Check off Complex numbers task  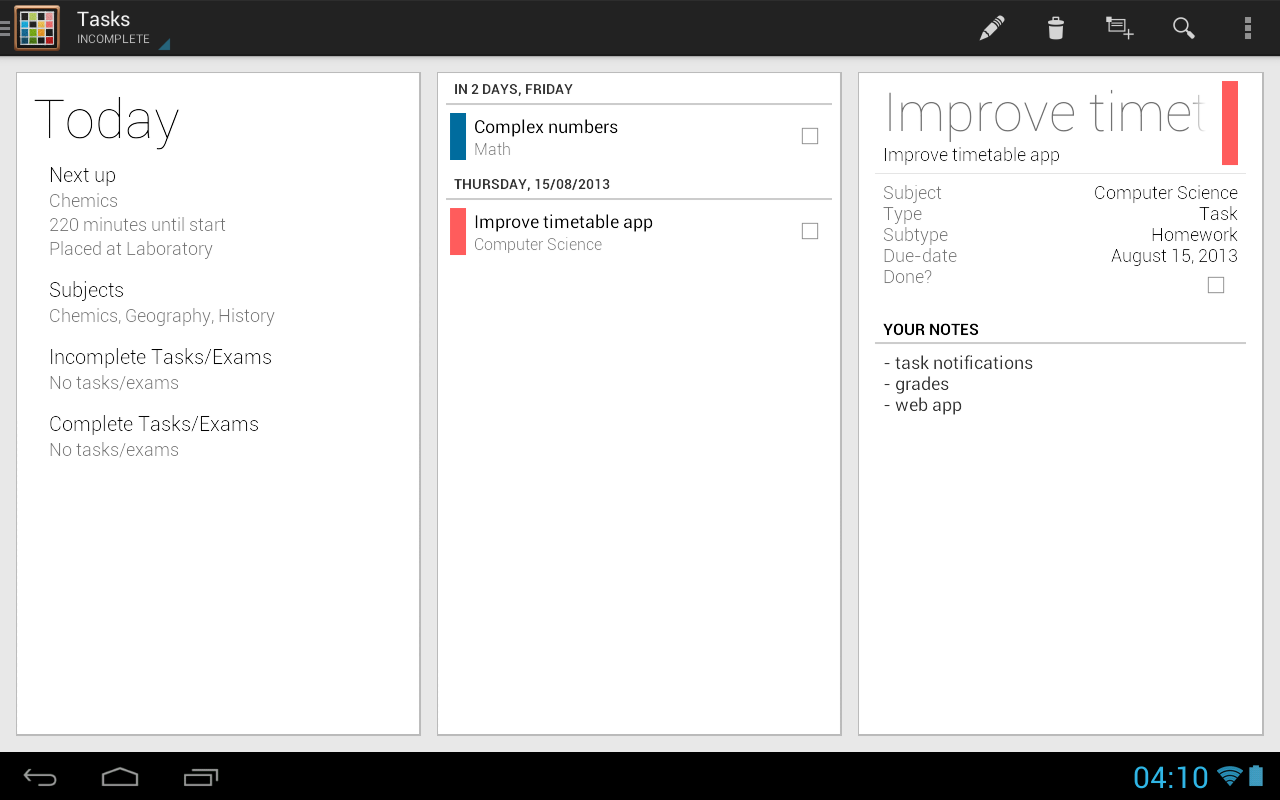[810, 136]
